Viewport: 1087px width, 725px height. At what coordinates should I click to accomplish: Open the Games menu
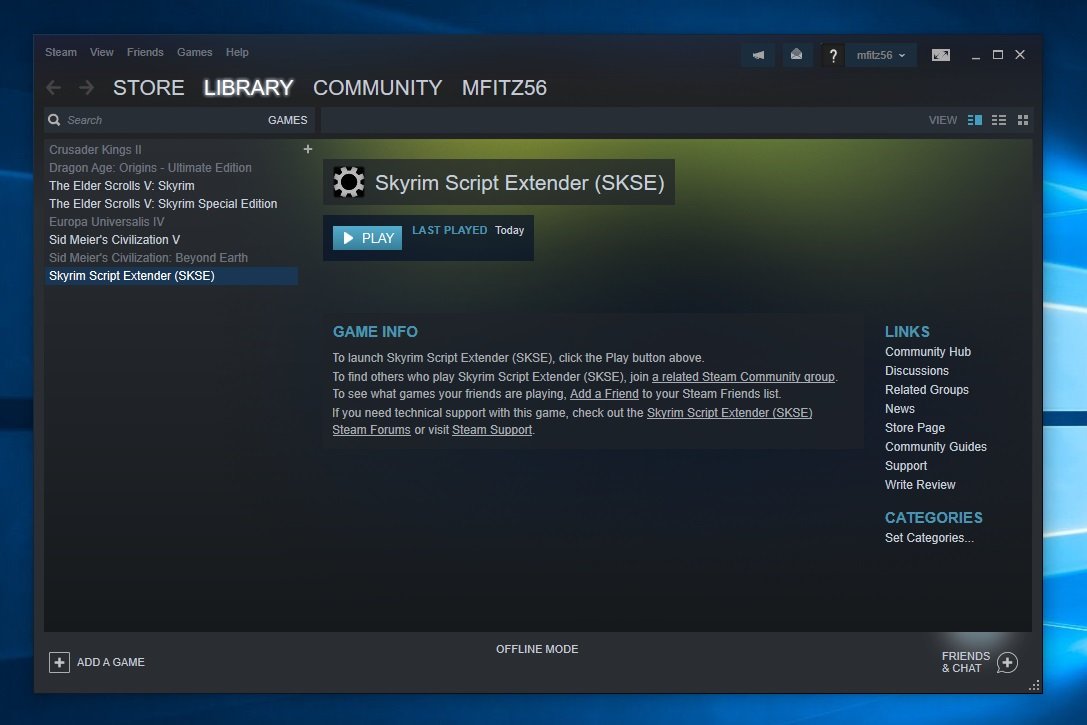(x=195, y=52)
